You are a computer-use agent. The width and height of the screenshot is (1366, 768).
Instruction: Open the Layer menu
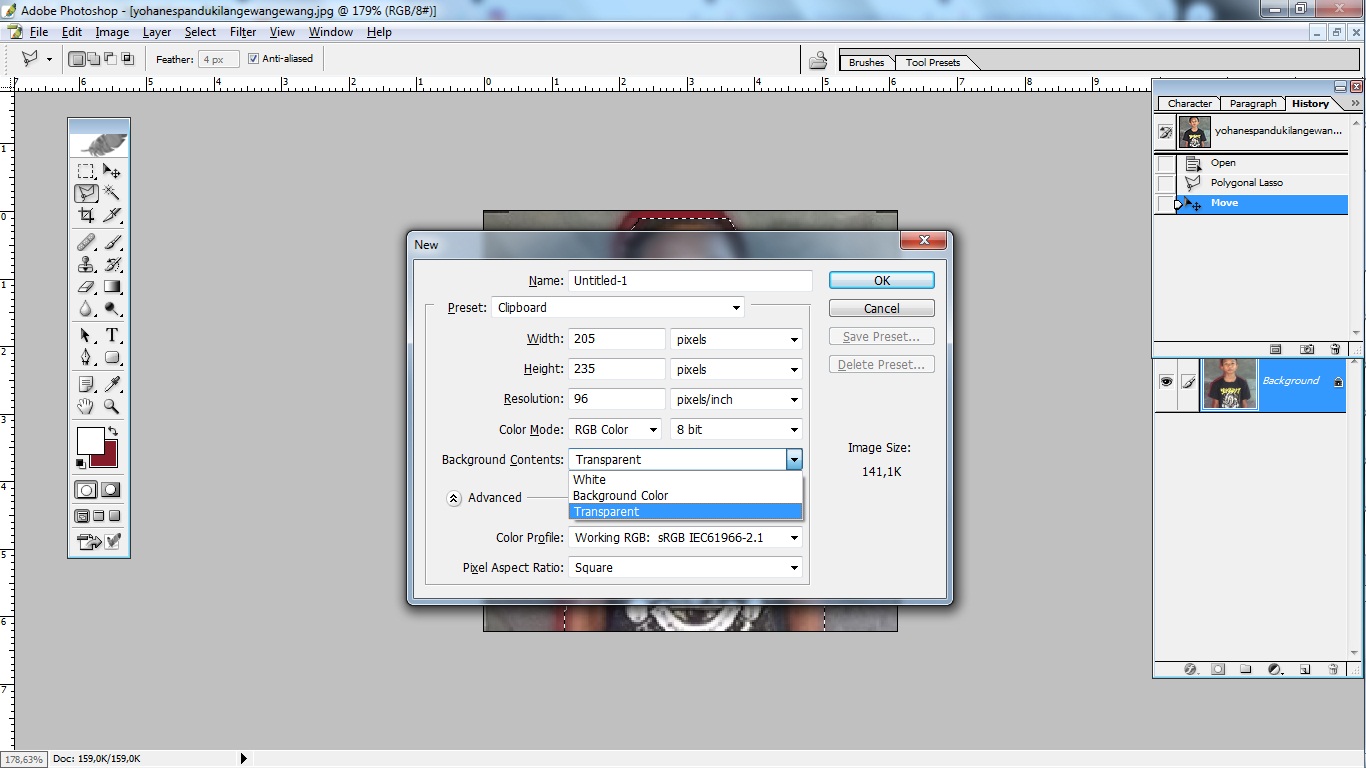click(x=157, y=32)
